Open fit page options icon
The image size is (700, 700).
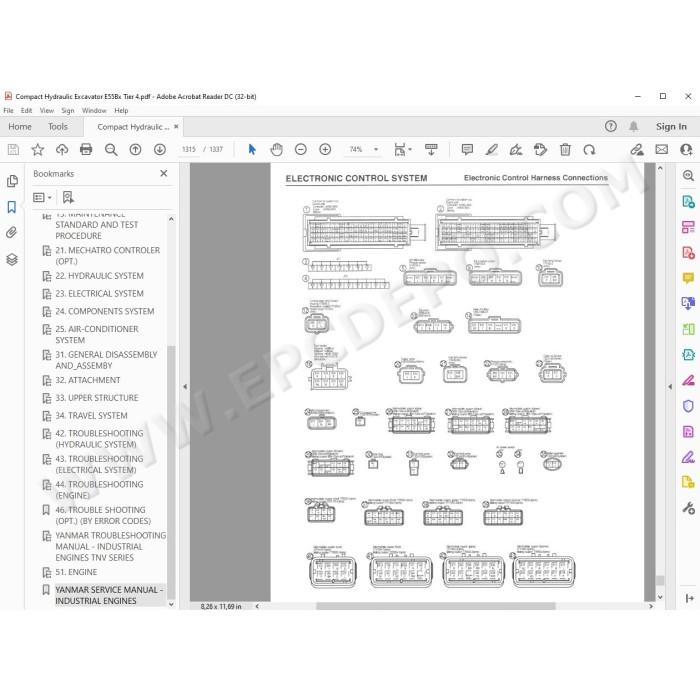point(402,150)
